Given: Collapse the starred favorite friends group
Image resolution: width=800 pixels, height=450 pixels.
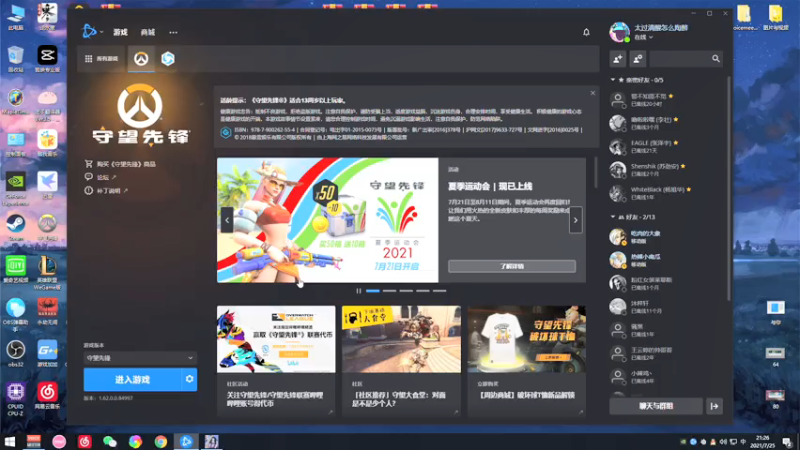Looking at the screenshot, I should tap(613, 80).
